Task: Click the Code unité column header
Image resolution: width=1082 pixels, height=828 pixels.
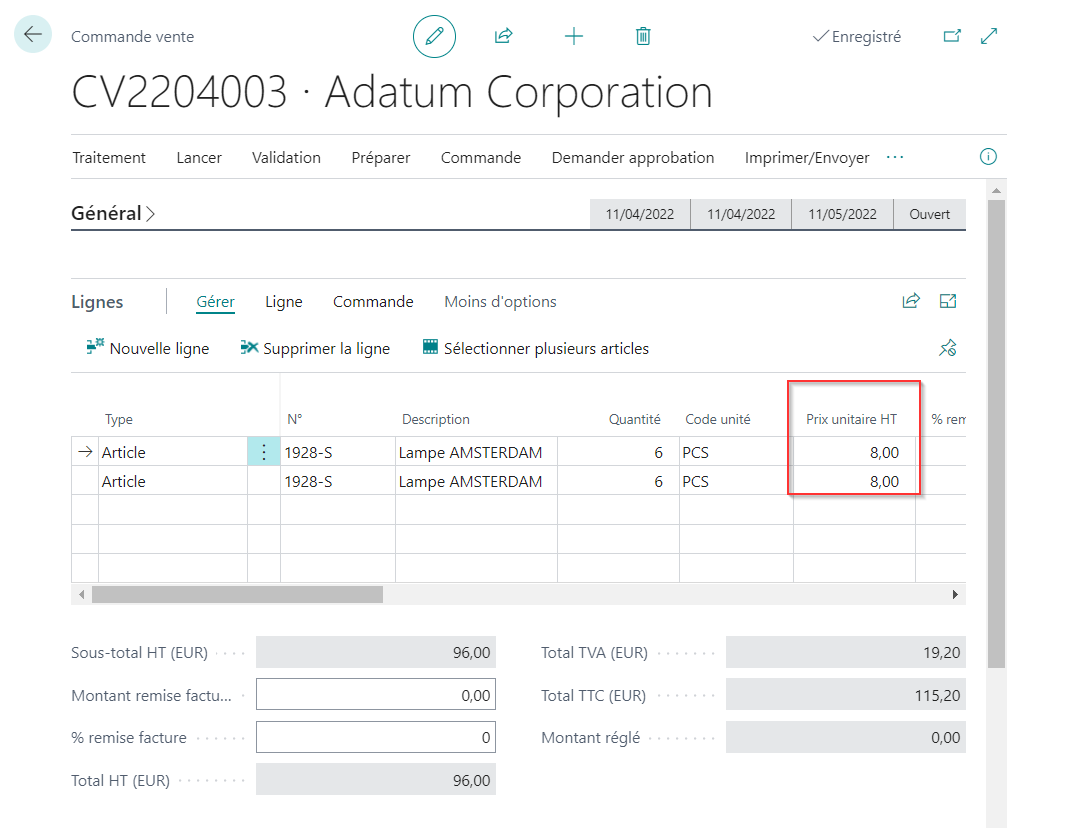Action: (x=718, y=419)
